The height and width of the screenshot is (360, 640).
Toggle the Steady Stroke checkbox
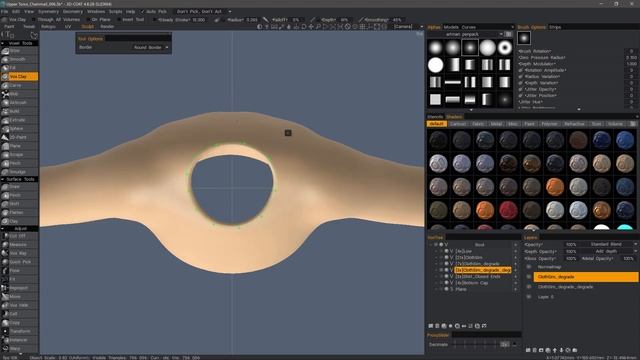coord(155,19)
